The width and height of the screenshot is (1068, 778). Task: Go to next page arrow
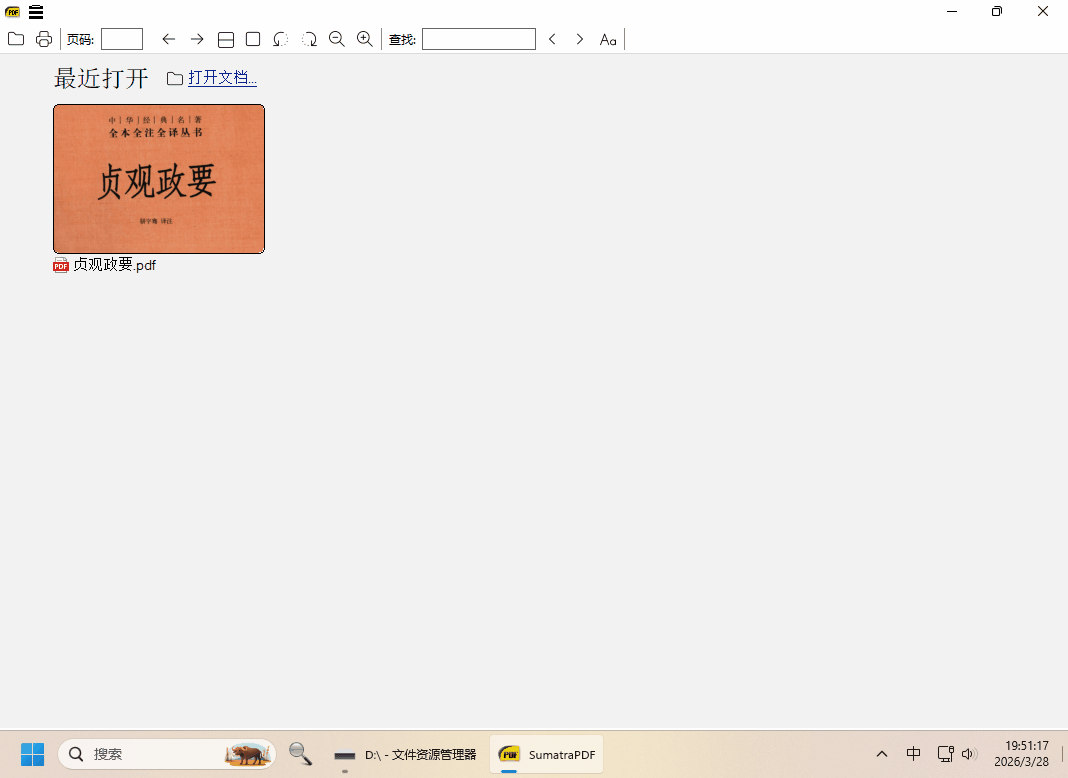pyautogui.click(x=198, y=39)
